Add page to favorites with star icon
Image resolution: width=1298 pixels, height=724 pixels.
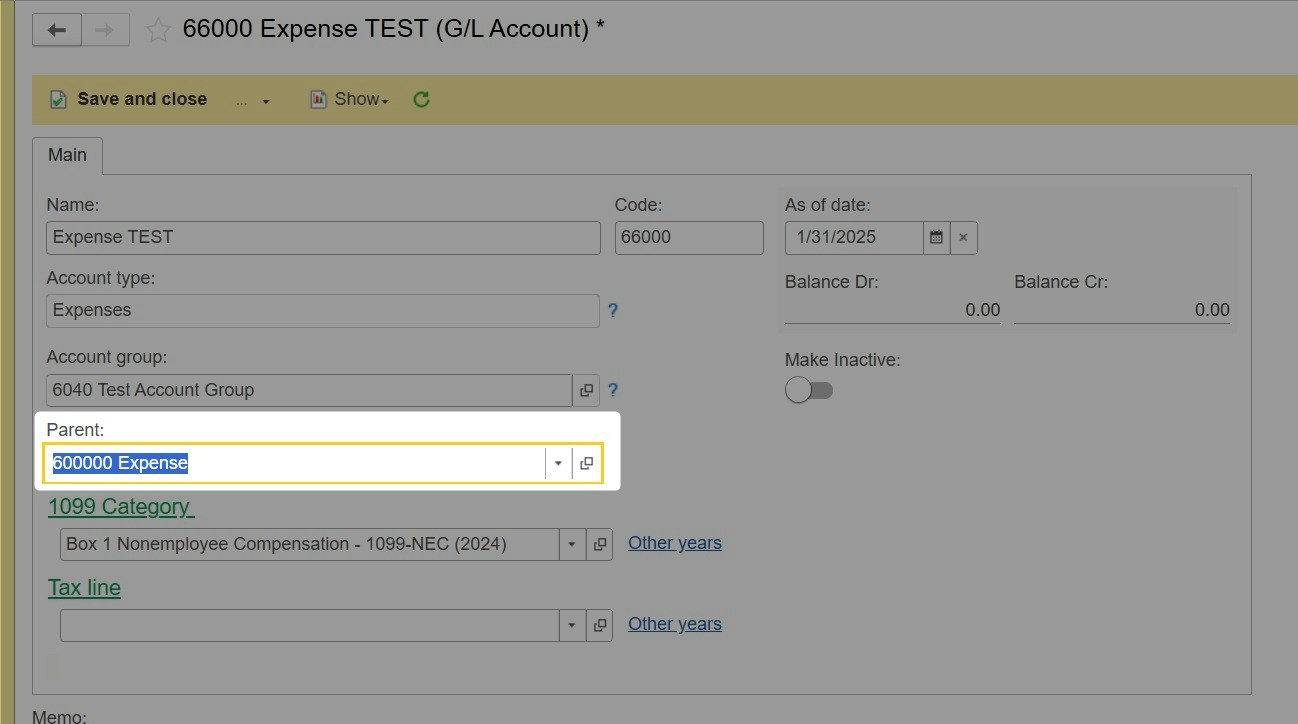[x=158, y=30]
